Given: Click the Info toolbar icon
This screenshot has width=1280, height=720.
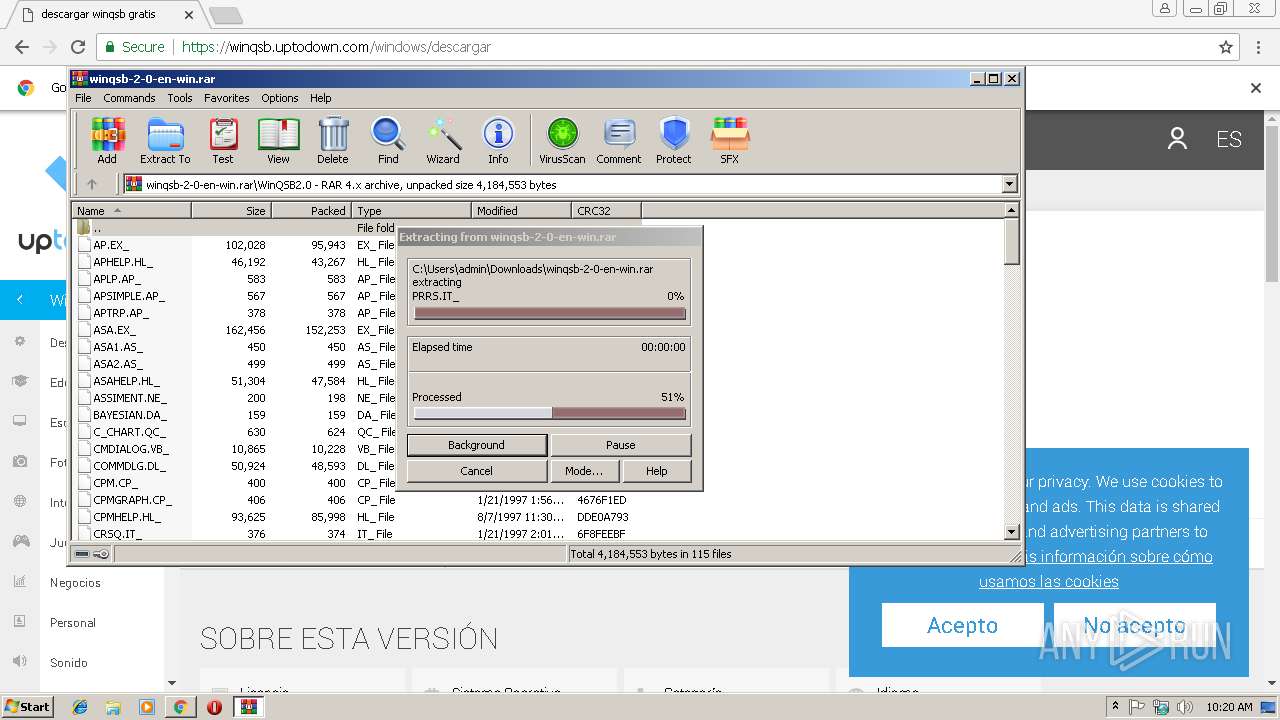Looking at the screenshot, I should tap(498, 140).
